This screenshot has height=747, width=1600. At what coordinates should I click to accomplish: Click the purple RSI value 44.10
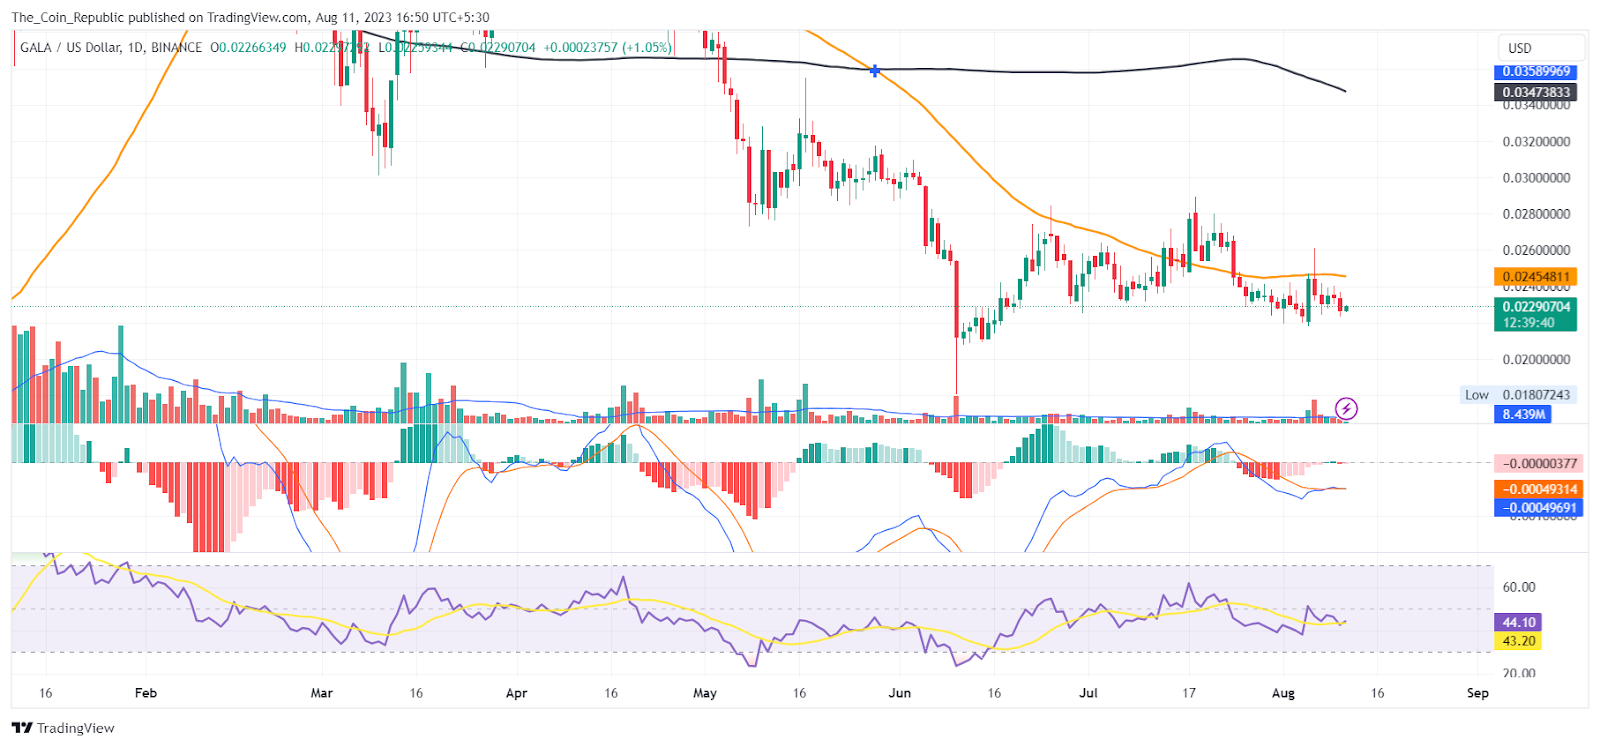point(1518,622)
